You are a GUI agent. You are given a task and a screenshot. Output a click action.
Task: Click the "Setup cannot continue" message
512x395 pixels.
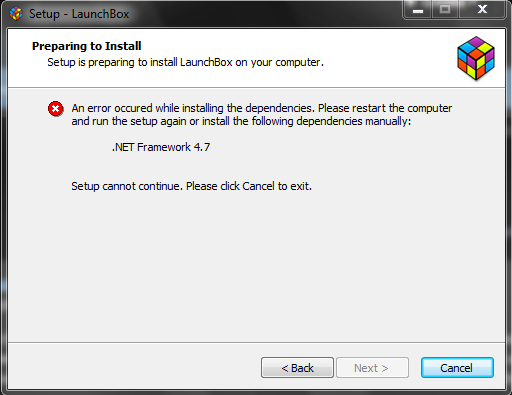click(191, 186)
